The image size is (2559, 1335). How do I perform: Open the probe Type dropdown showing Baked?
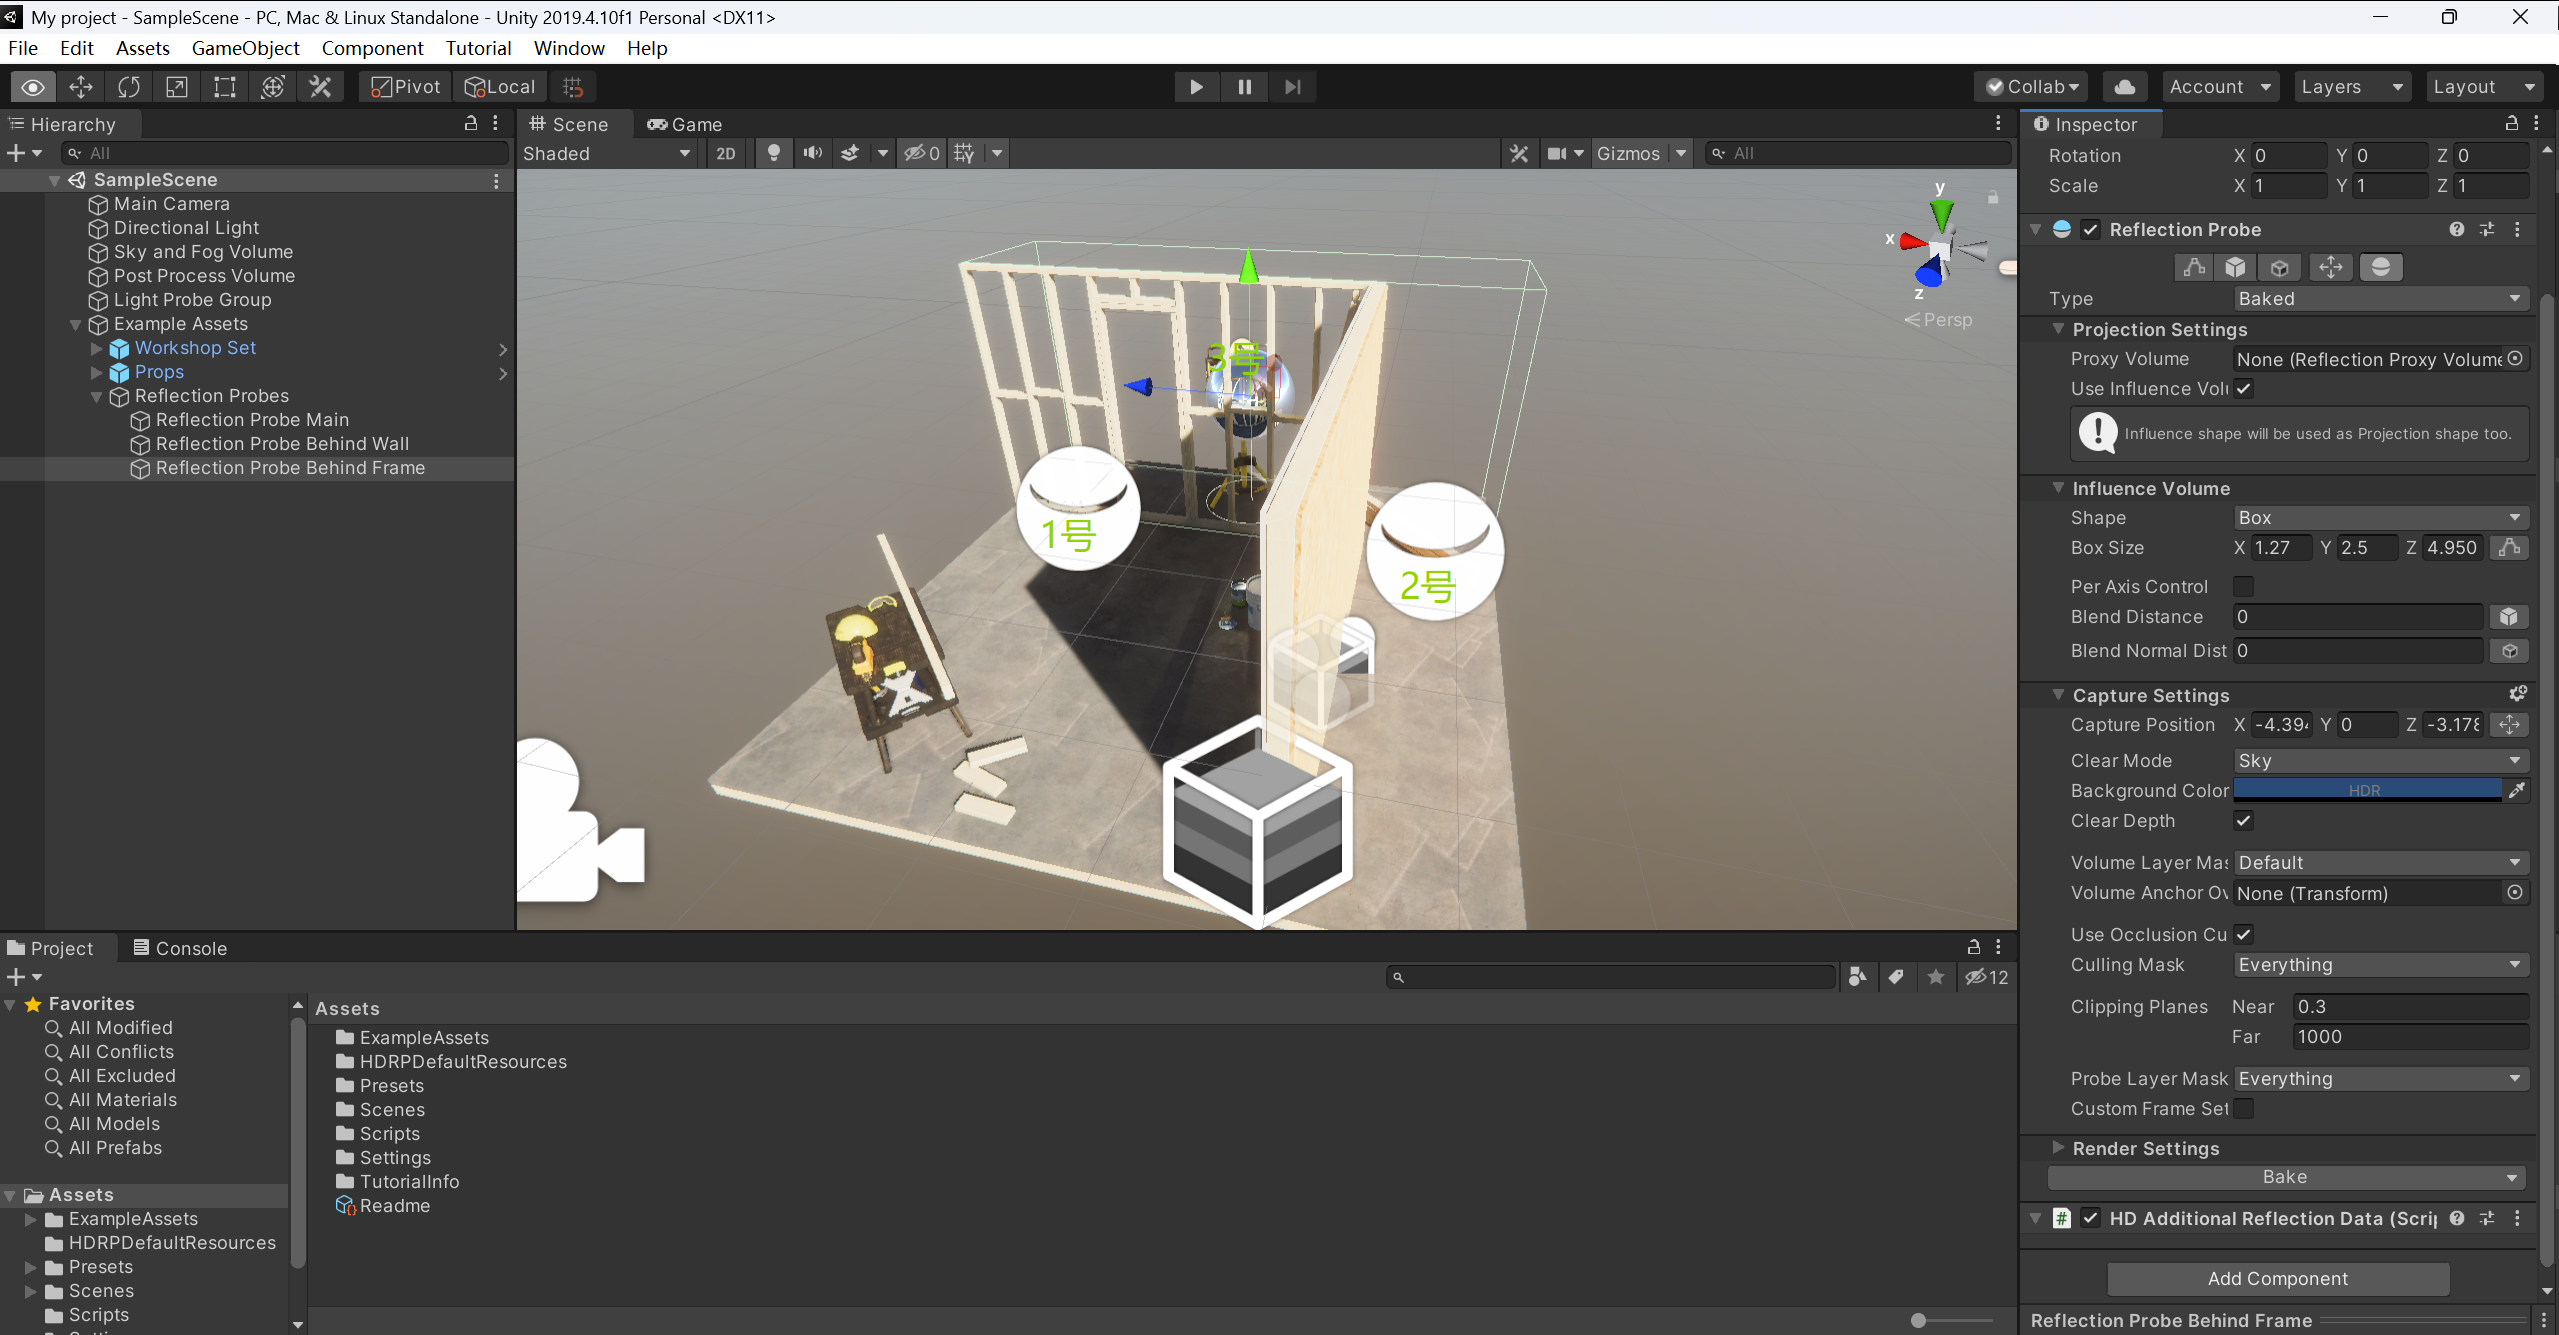click(2379, 298)
